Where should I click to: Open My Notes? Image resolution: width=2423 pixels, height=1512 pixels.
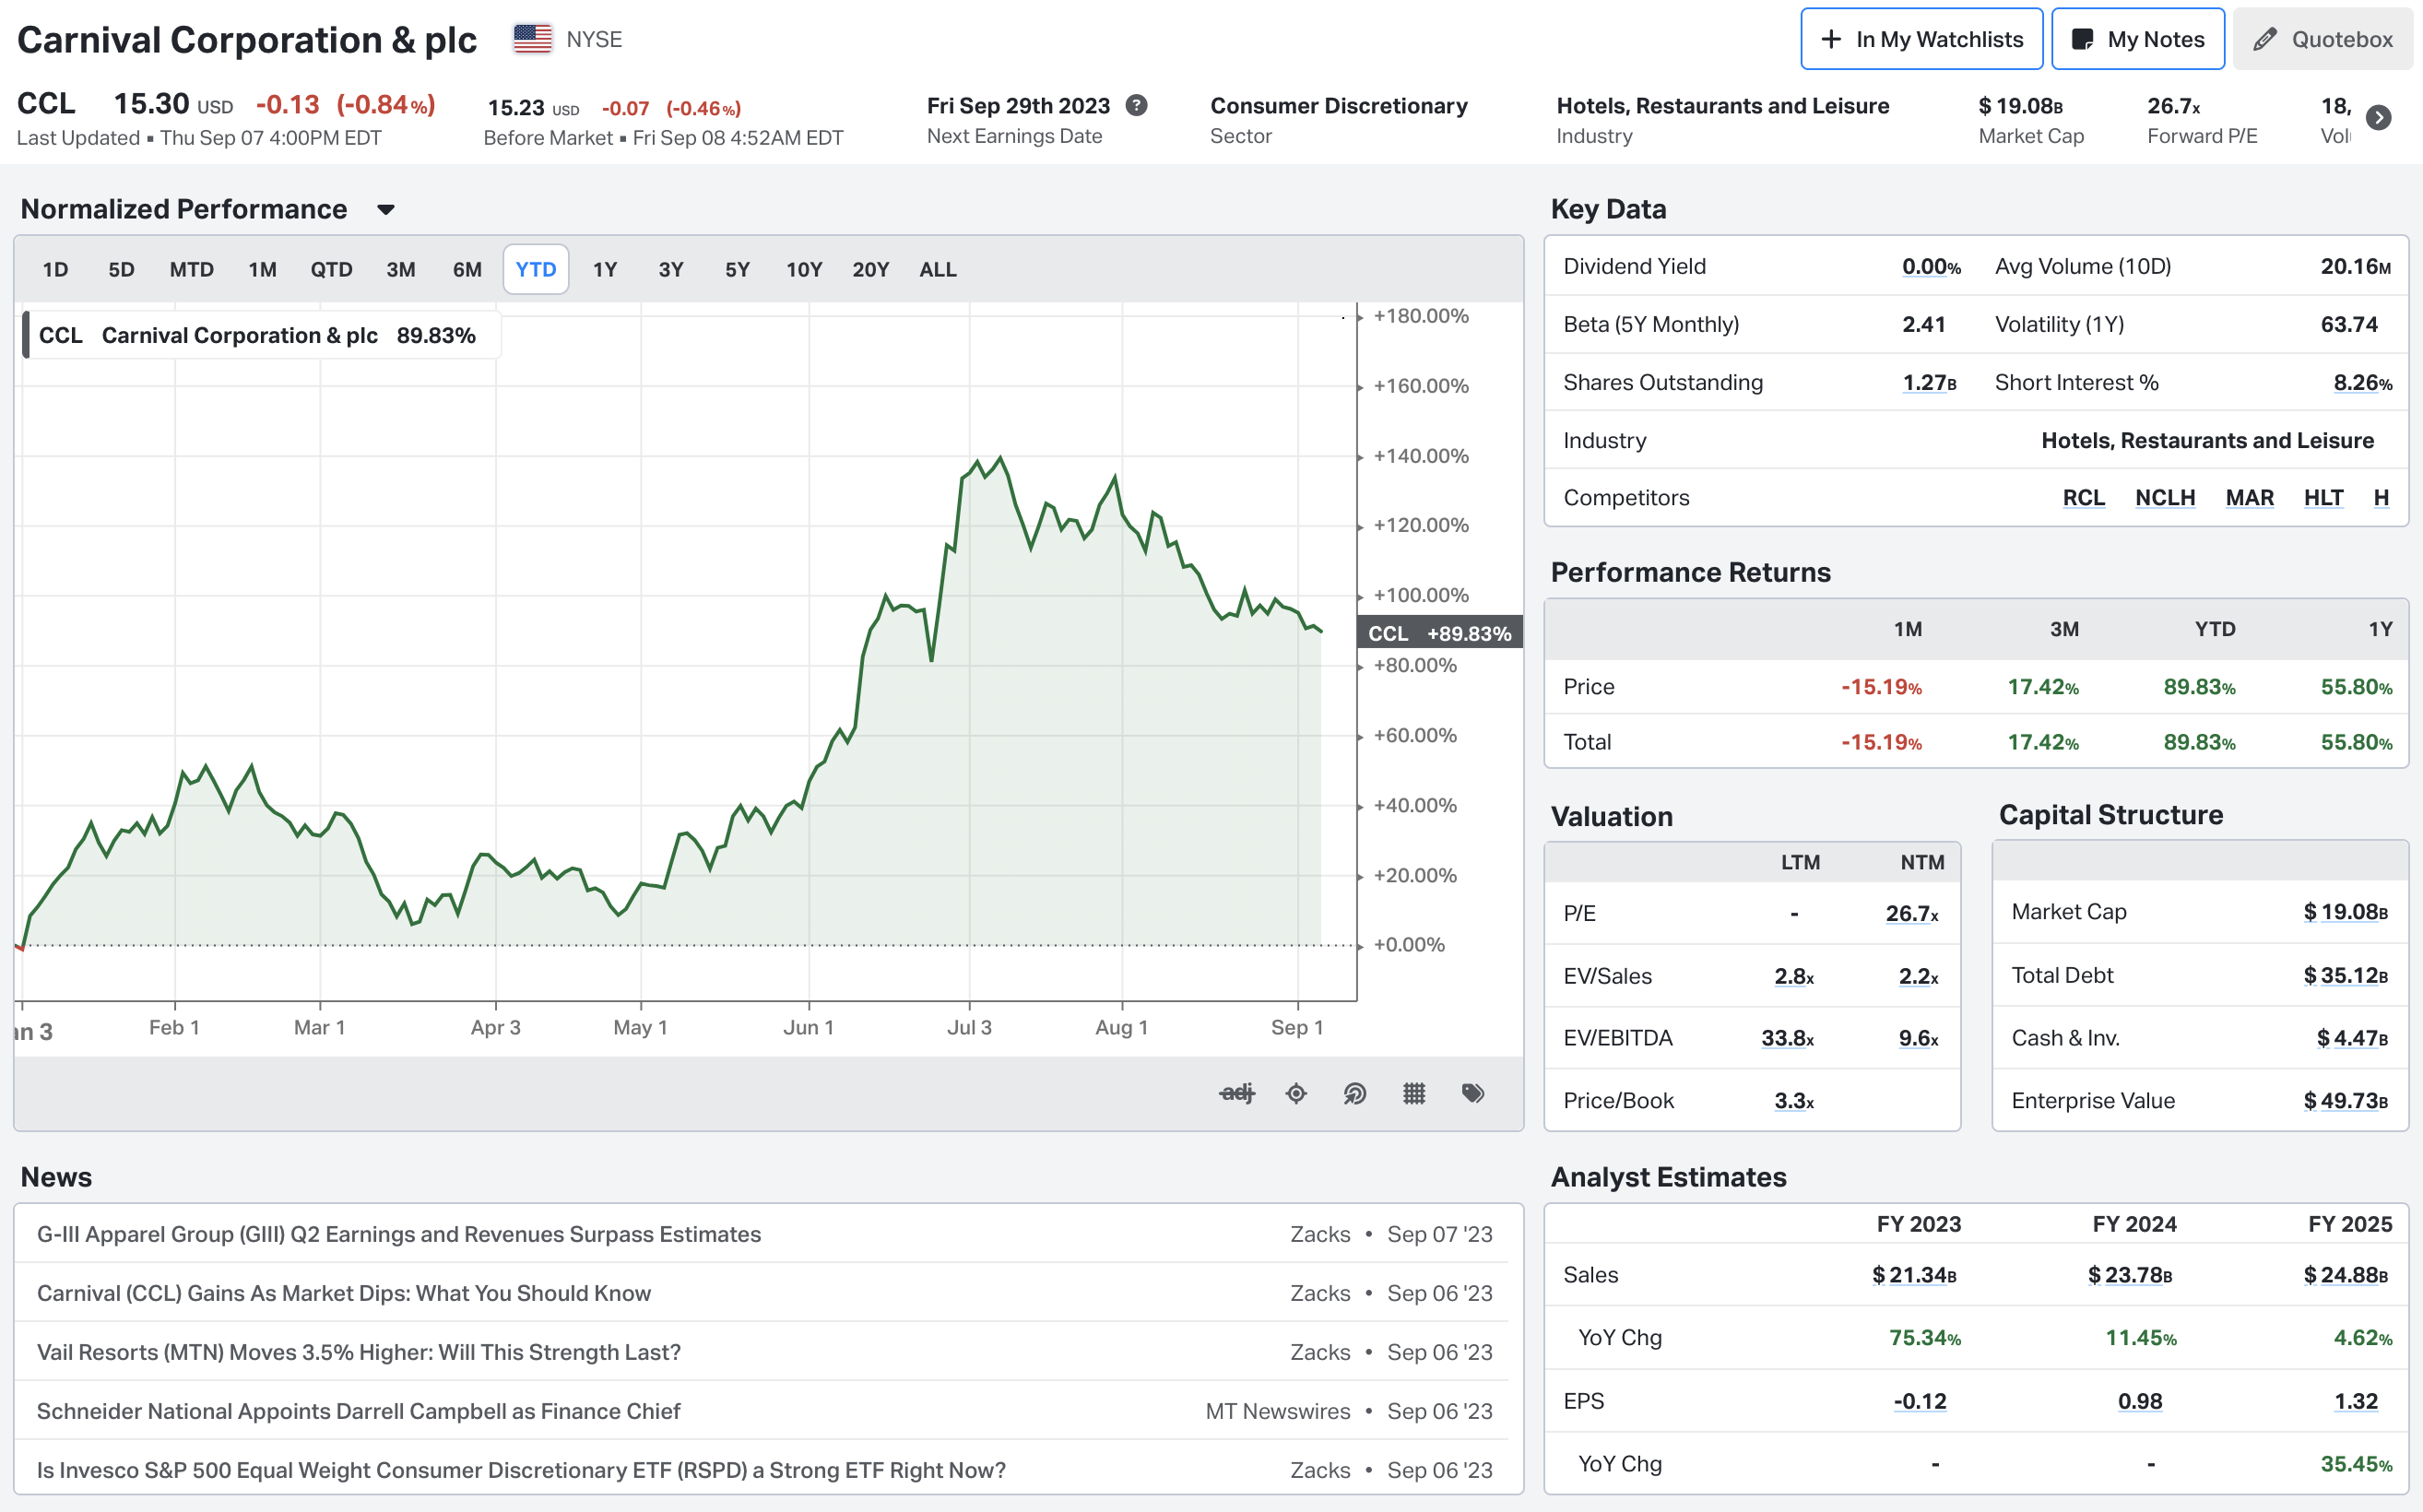point(2138,39)
